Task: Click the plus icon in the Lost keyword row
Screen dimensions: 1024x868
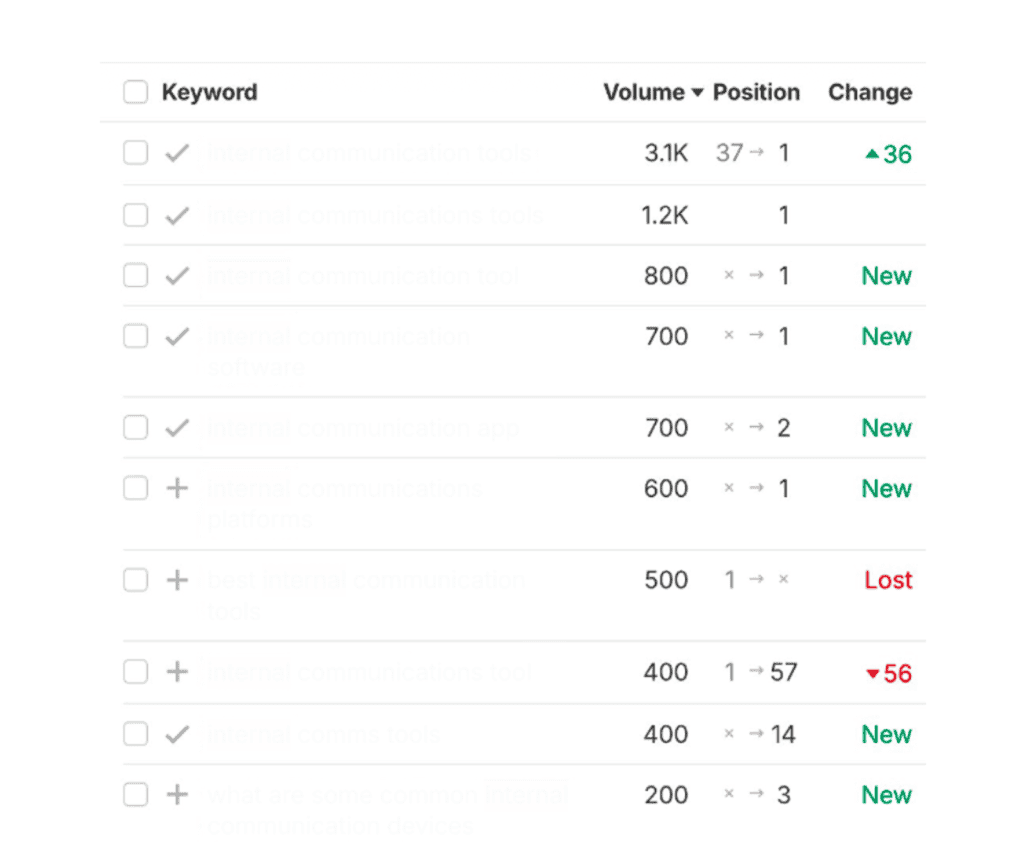Action: pos(177,580)
